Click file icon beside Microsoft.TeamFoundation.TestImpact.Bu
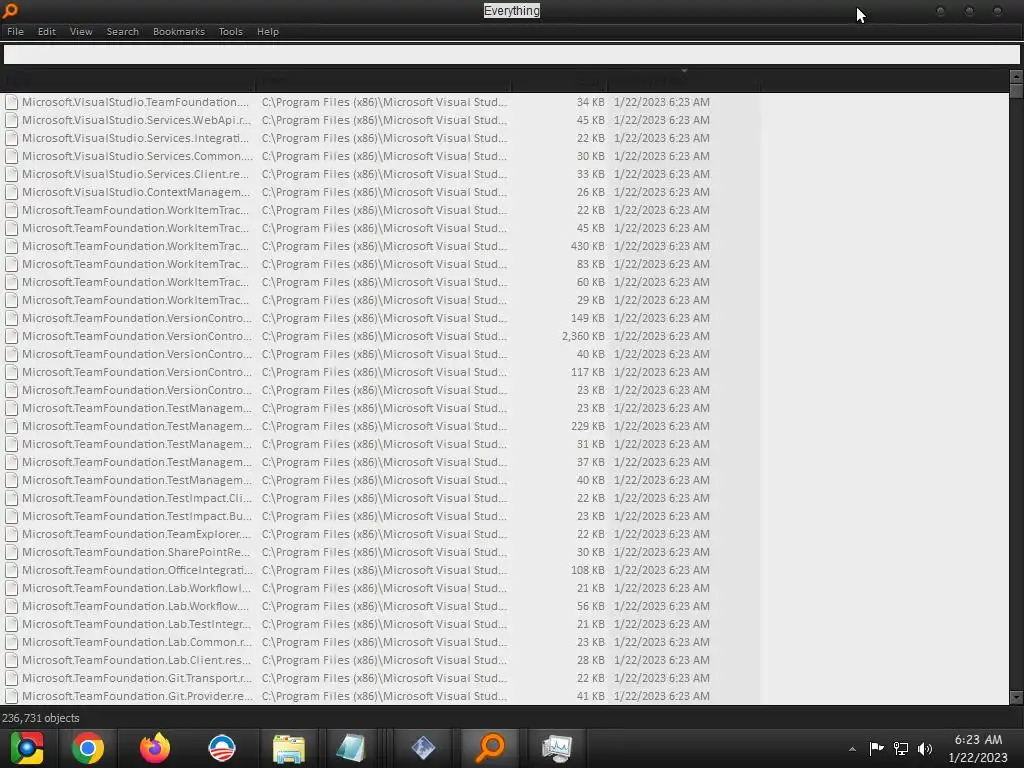1024x768 pixels. [x=11, y=516]
